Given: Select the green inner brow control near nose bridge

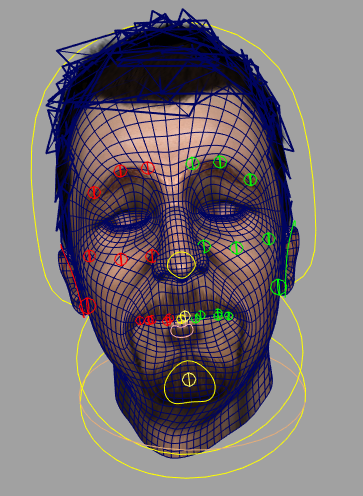Looking at the screenshot, I should click(x=193, y=163).
